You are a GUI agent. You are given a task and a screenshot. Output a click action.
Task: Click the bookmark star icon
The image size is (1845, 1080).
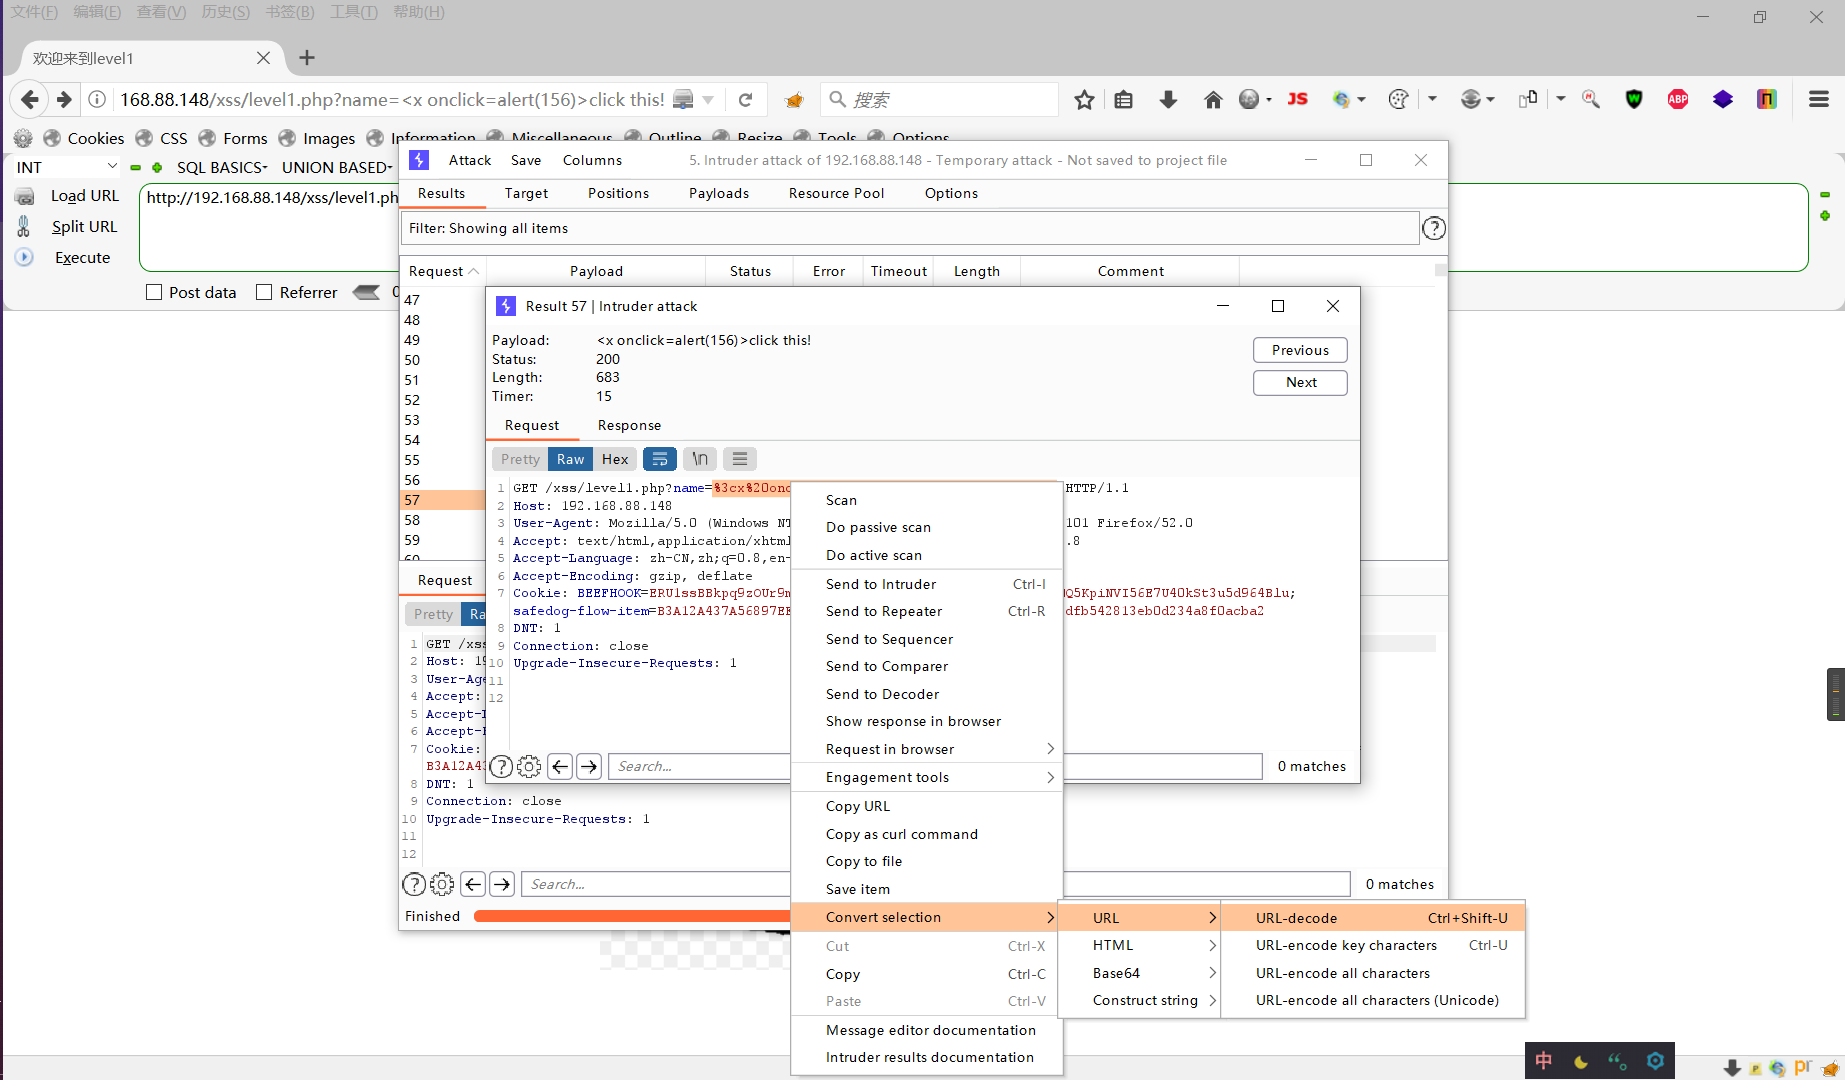pyautogui.click(x=1084, y=100)
